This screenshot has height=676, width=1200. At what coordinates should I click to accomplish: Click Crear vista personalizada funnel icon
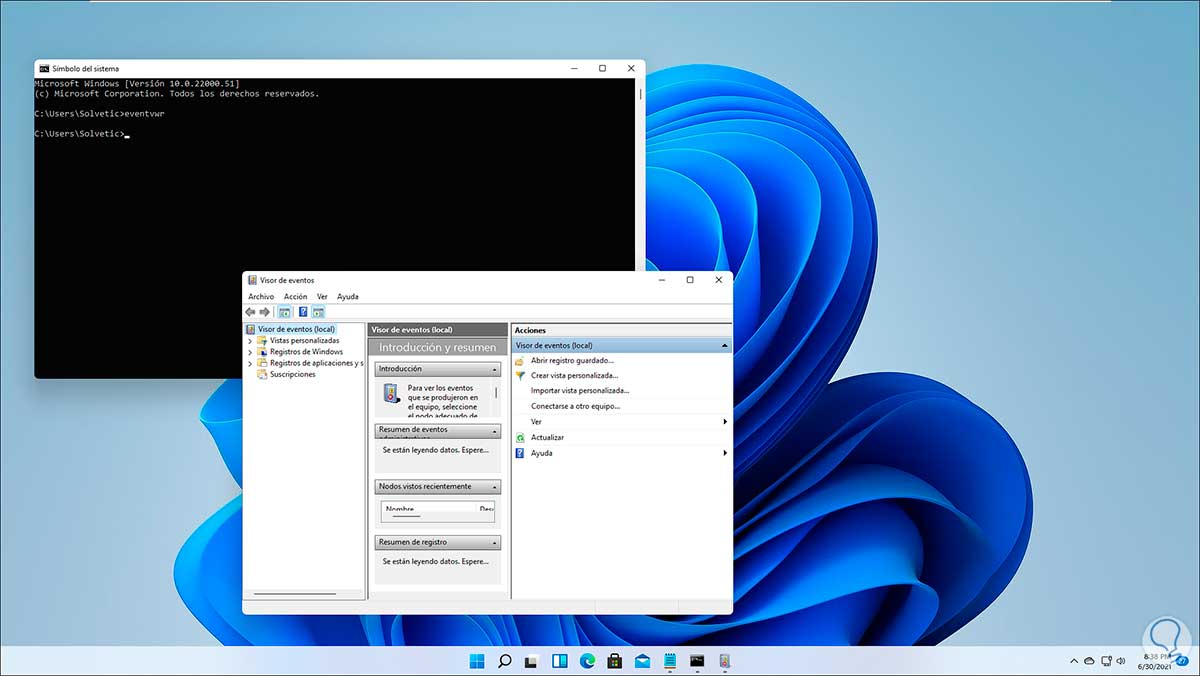[520, 376]
